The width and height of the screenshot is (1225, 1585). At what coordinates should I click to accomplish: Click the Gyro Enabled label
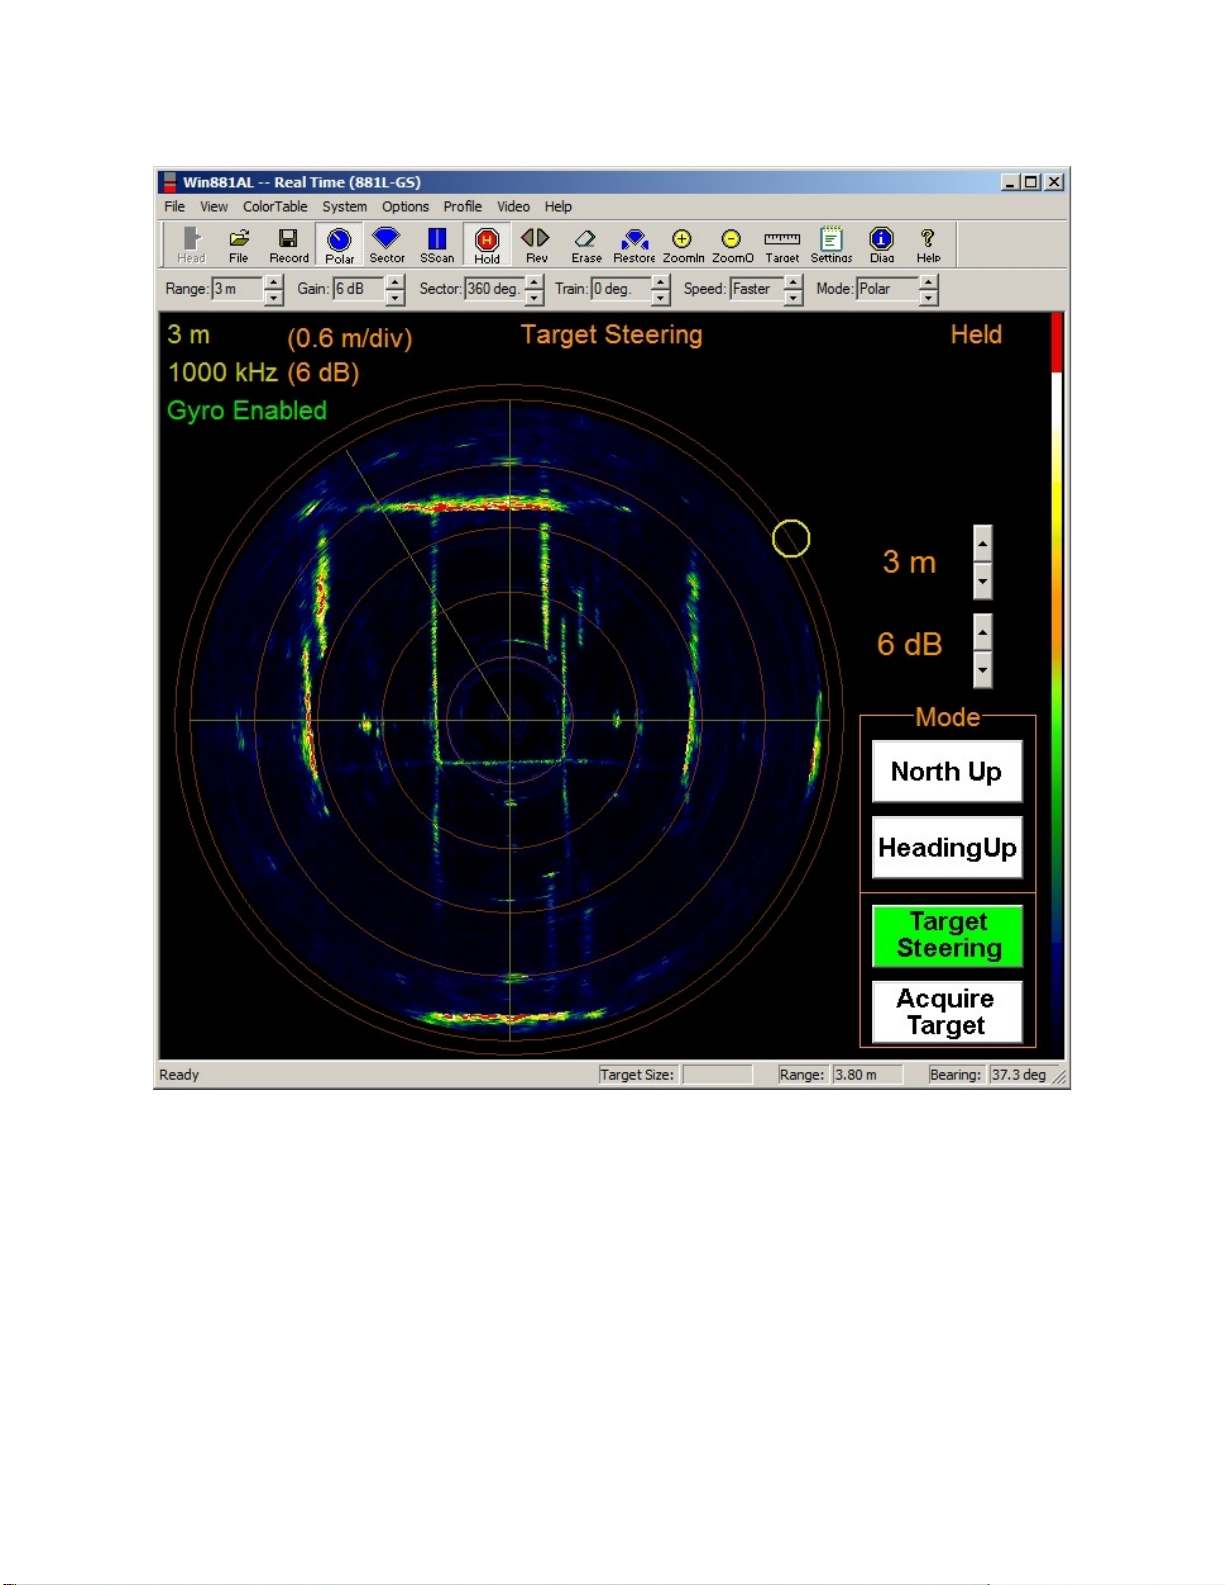(247, 411)
